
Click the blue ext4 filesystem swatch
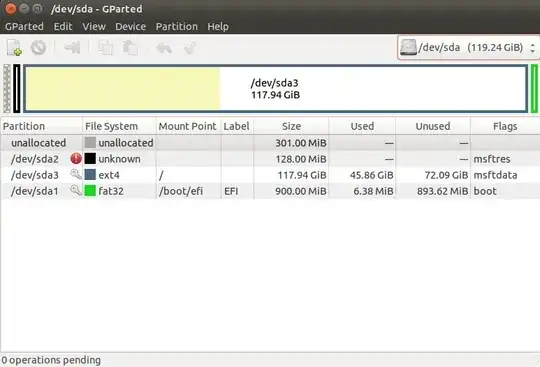pos(90,175)
